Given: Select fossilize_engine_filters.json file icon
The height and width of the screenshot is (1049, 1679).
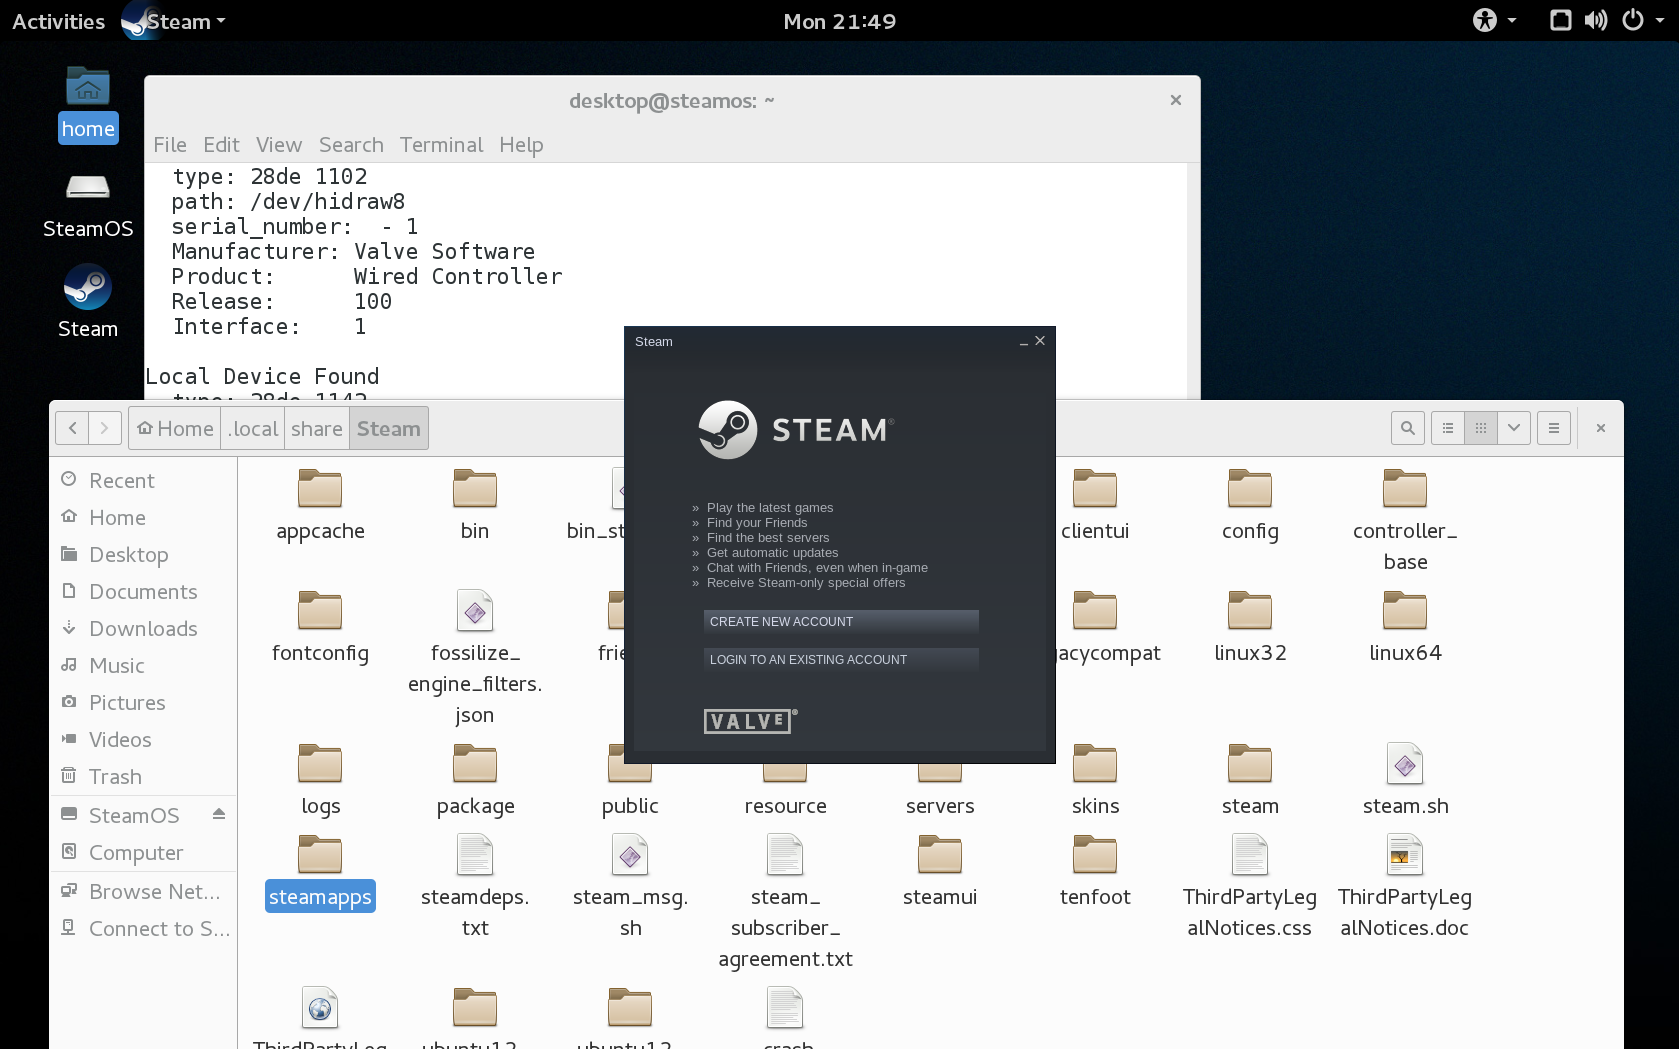Looking at the screenshot, I should pos(475,611).
